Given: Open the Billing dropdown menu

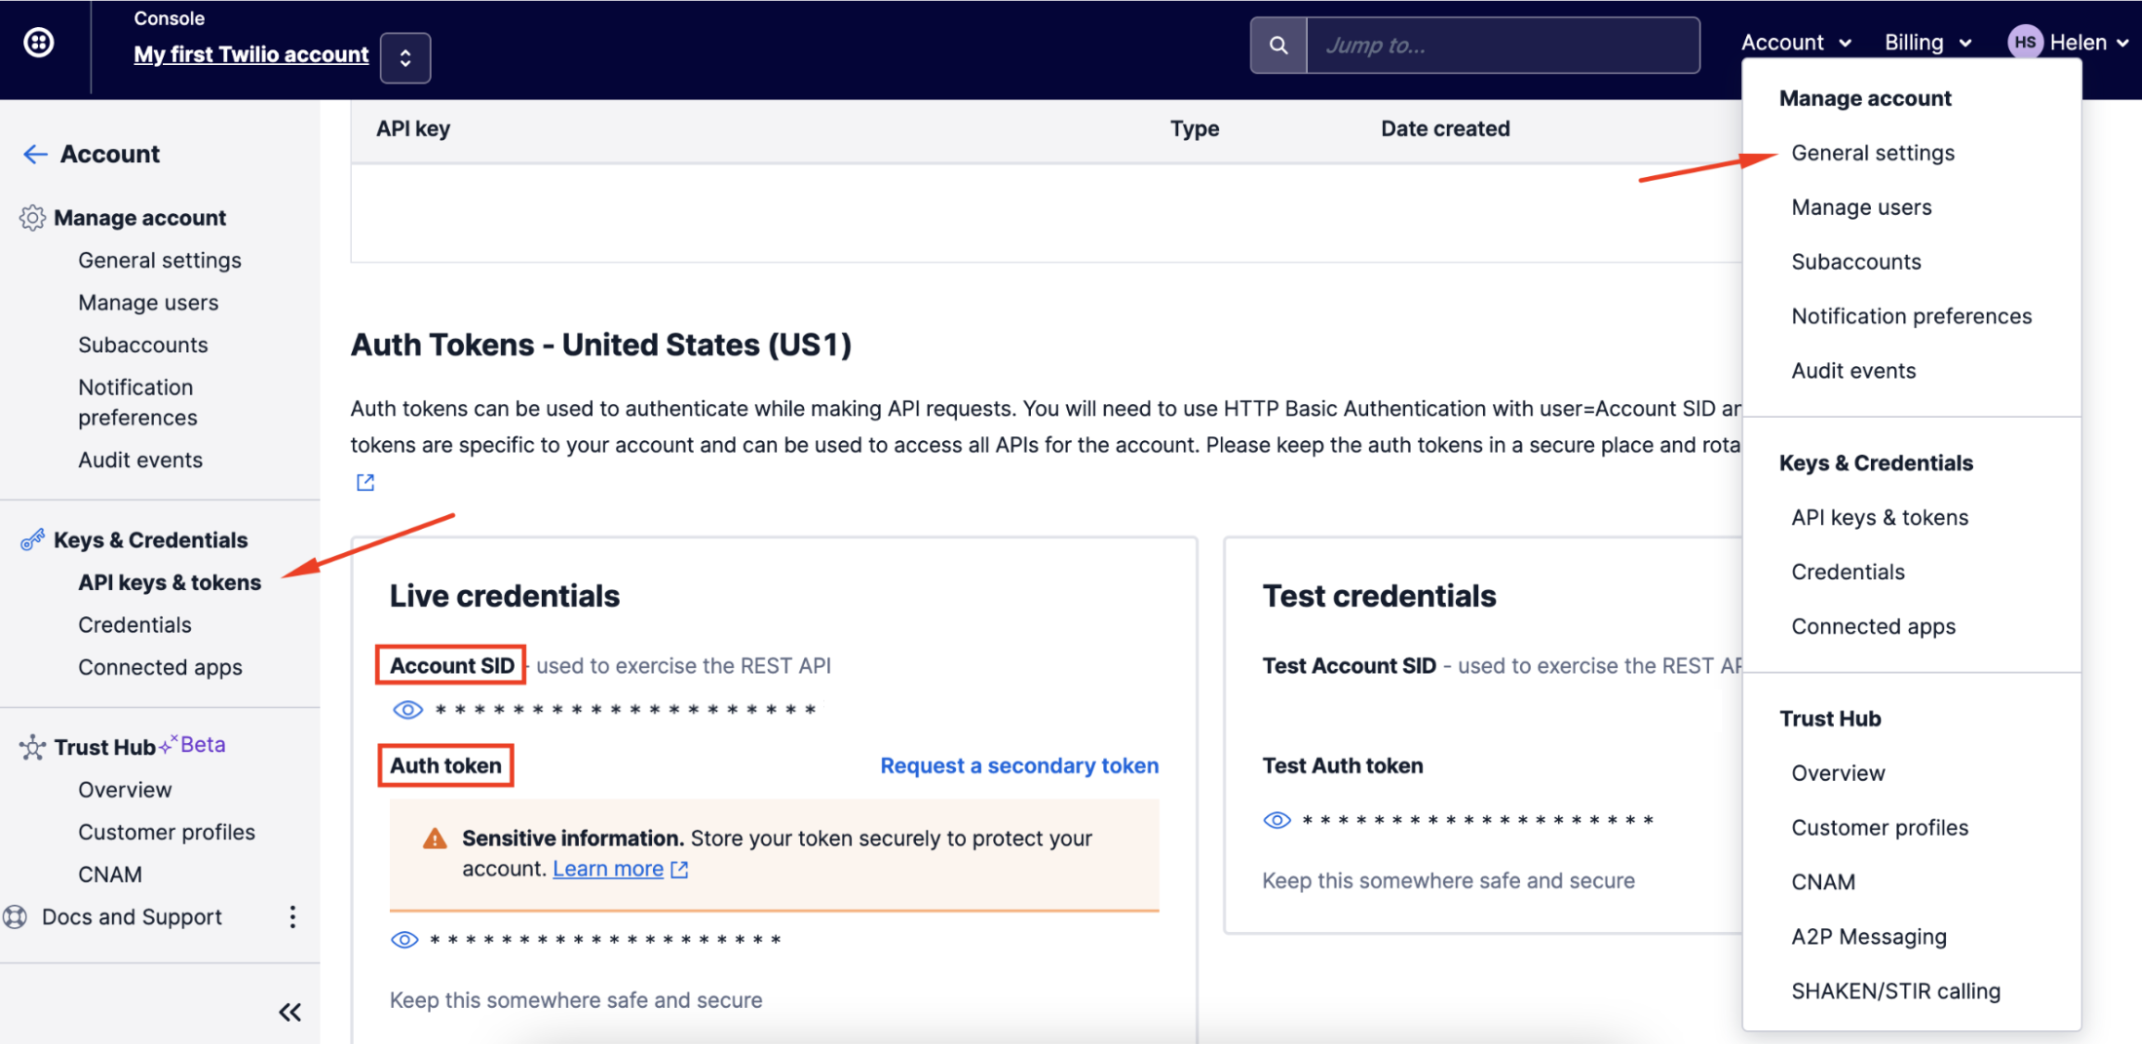Looking at the screenshot, I should pyautogui.click(x=1928, y=42).
